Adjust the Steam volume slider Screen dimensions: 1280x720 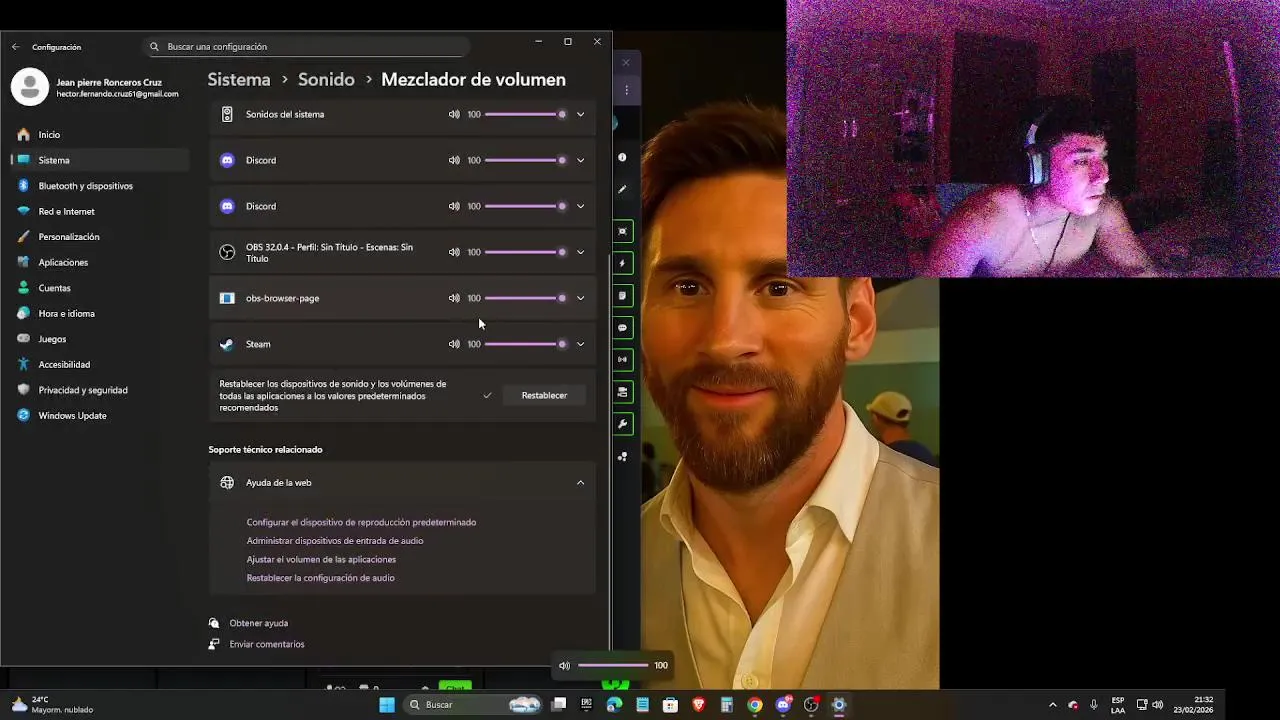coord(526,344)
